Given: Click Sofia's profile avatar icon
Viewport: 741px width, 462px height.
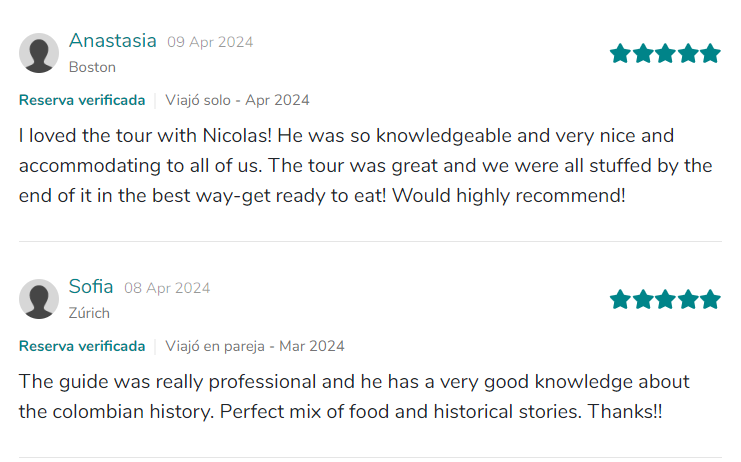Looking at the screenshot, I should pyautogui.click(x=39, y=299).
